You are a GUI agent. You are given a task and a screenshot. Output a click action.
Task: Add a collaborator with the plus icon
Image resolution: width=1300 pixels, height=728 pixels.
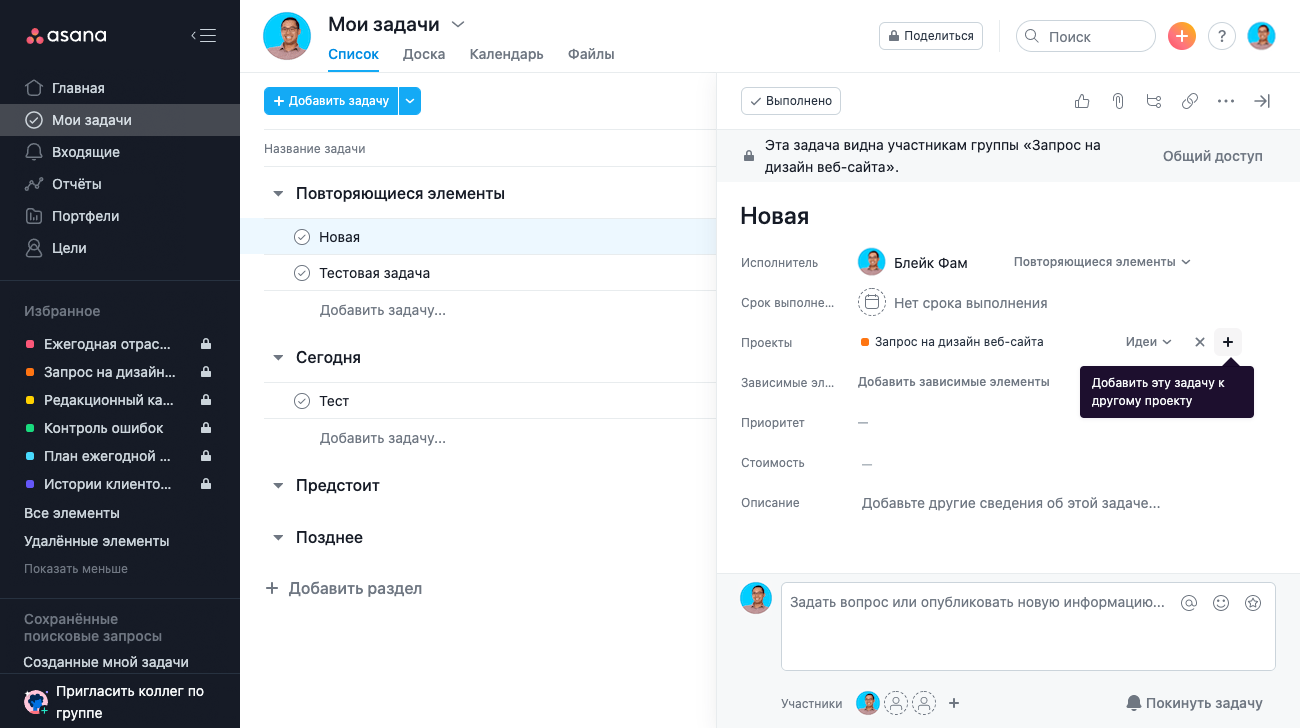[x=954, y=703]
